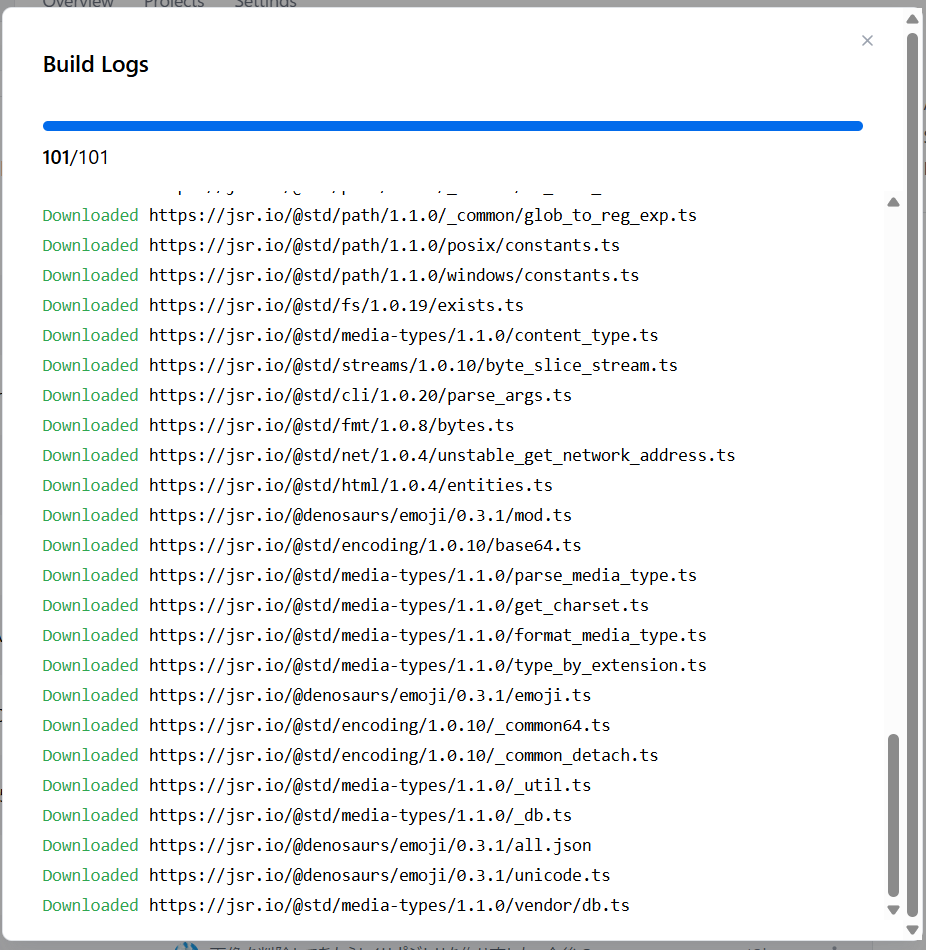The image size is (926, 950).
Task: Click the denosaurs emoji mod.ts URL
Action: click(360, 515)
